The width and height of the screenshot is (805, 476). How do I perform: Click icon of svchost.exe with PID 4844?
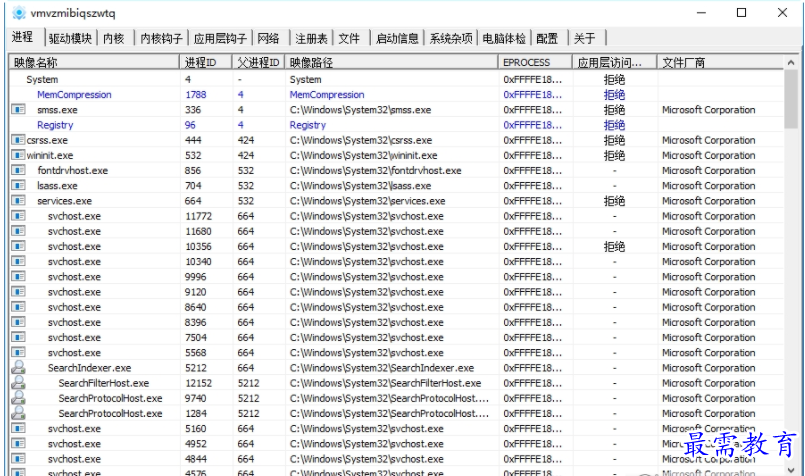(x=18, y=459)
